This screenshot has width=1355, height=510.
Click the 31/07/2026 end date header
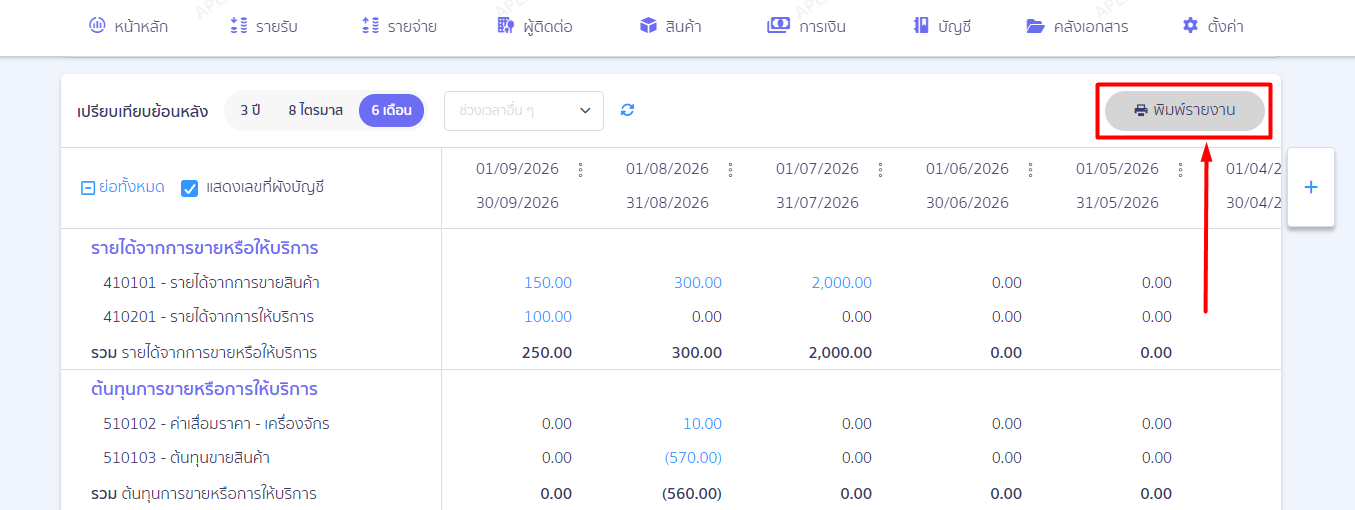(x=817, y=203)
